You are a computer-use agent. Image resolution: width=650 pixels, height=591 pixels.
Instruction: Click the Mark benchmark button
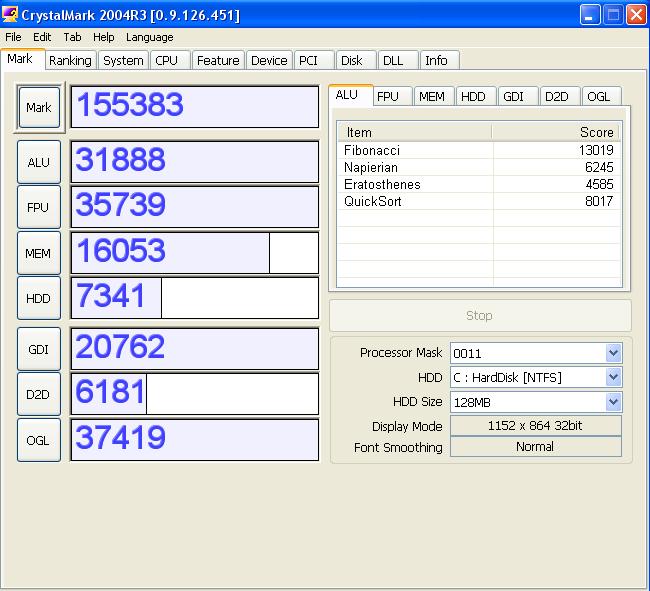coord(39,107)
